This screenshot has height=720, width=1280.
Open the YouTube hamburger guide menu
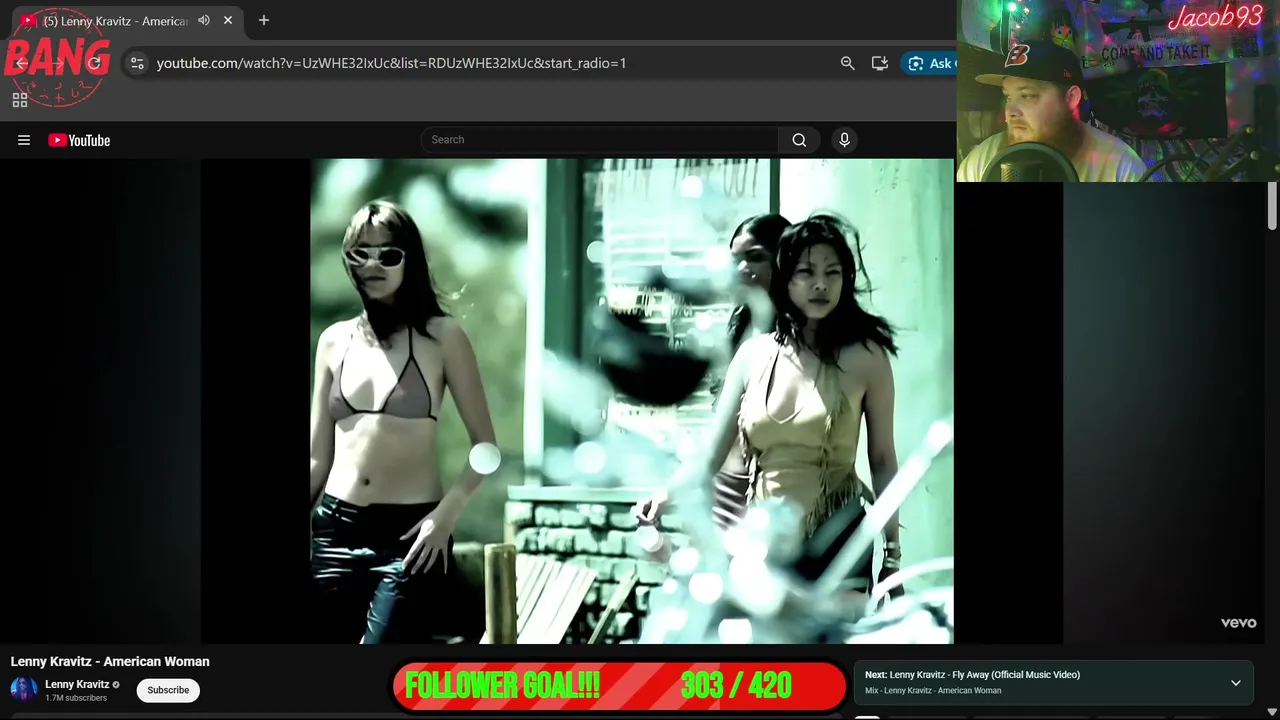[x=24, y=140]
